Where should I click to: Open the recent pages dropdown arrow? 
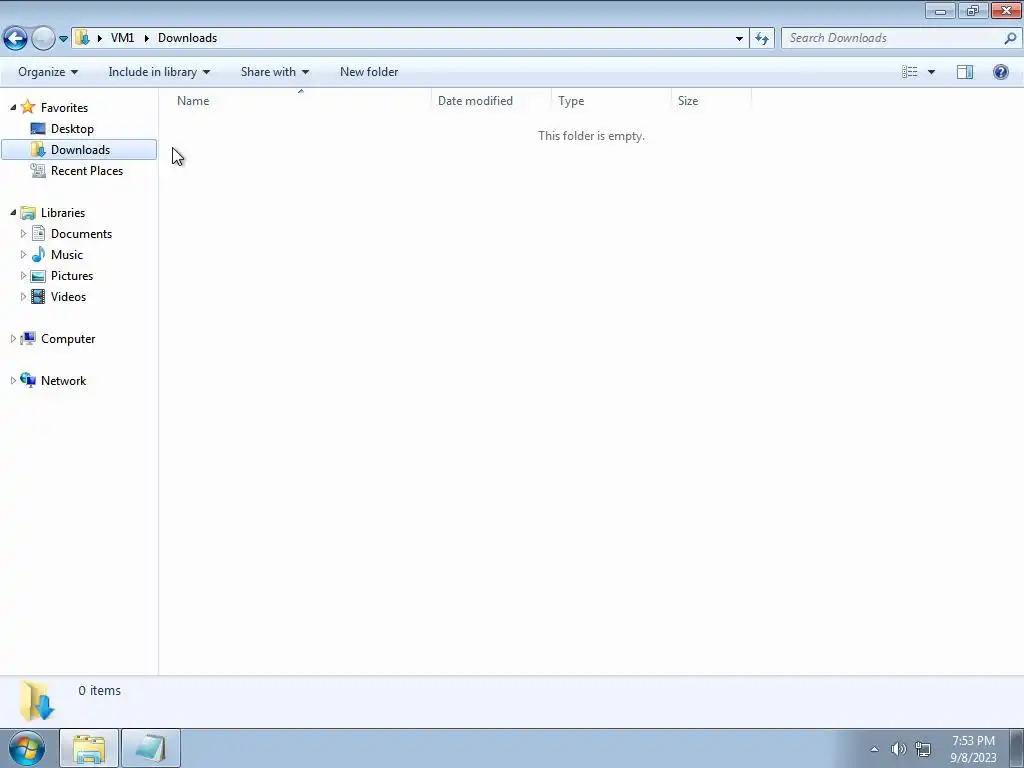[63, 39]
